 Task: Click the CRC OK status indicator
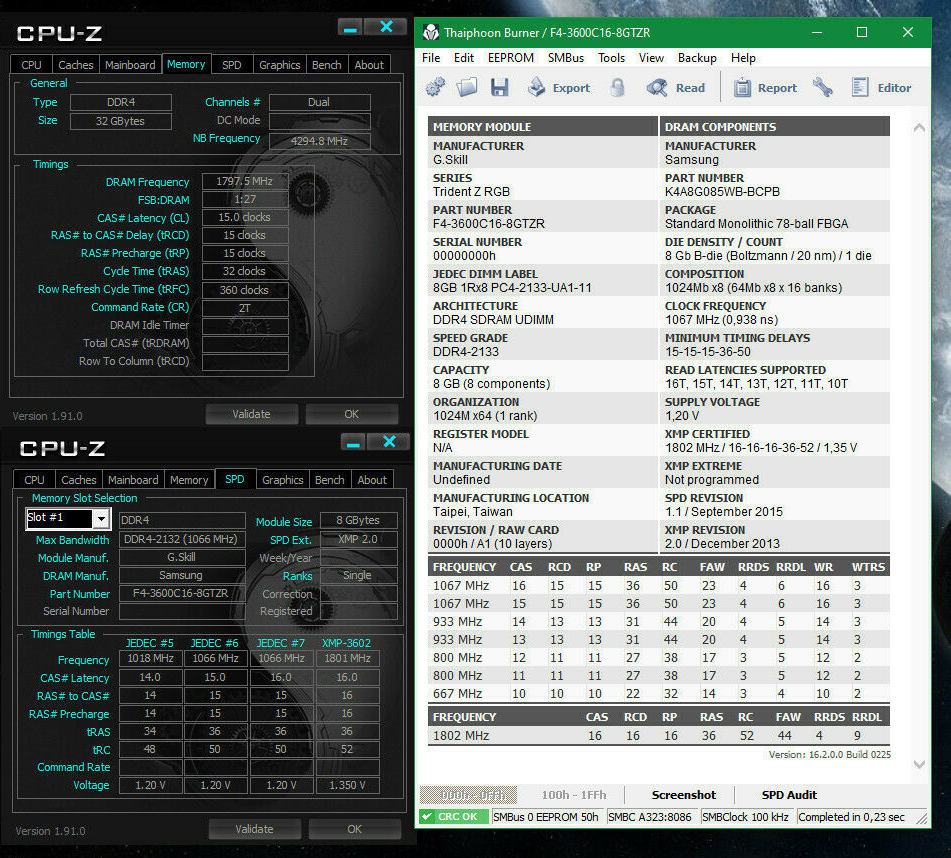point(453,817)
